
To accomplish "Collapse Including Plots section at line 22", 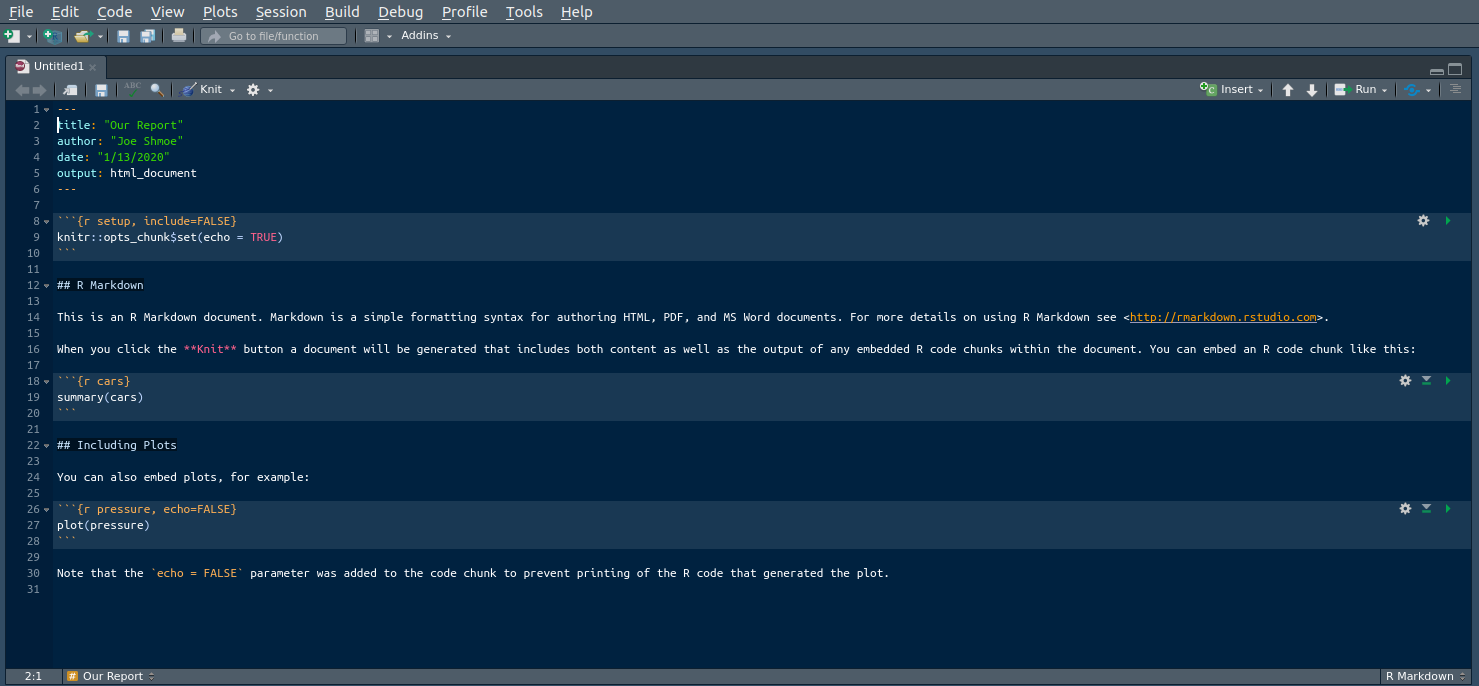I will click(x=46, y=445).
